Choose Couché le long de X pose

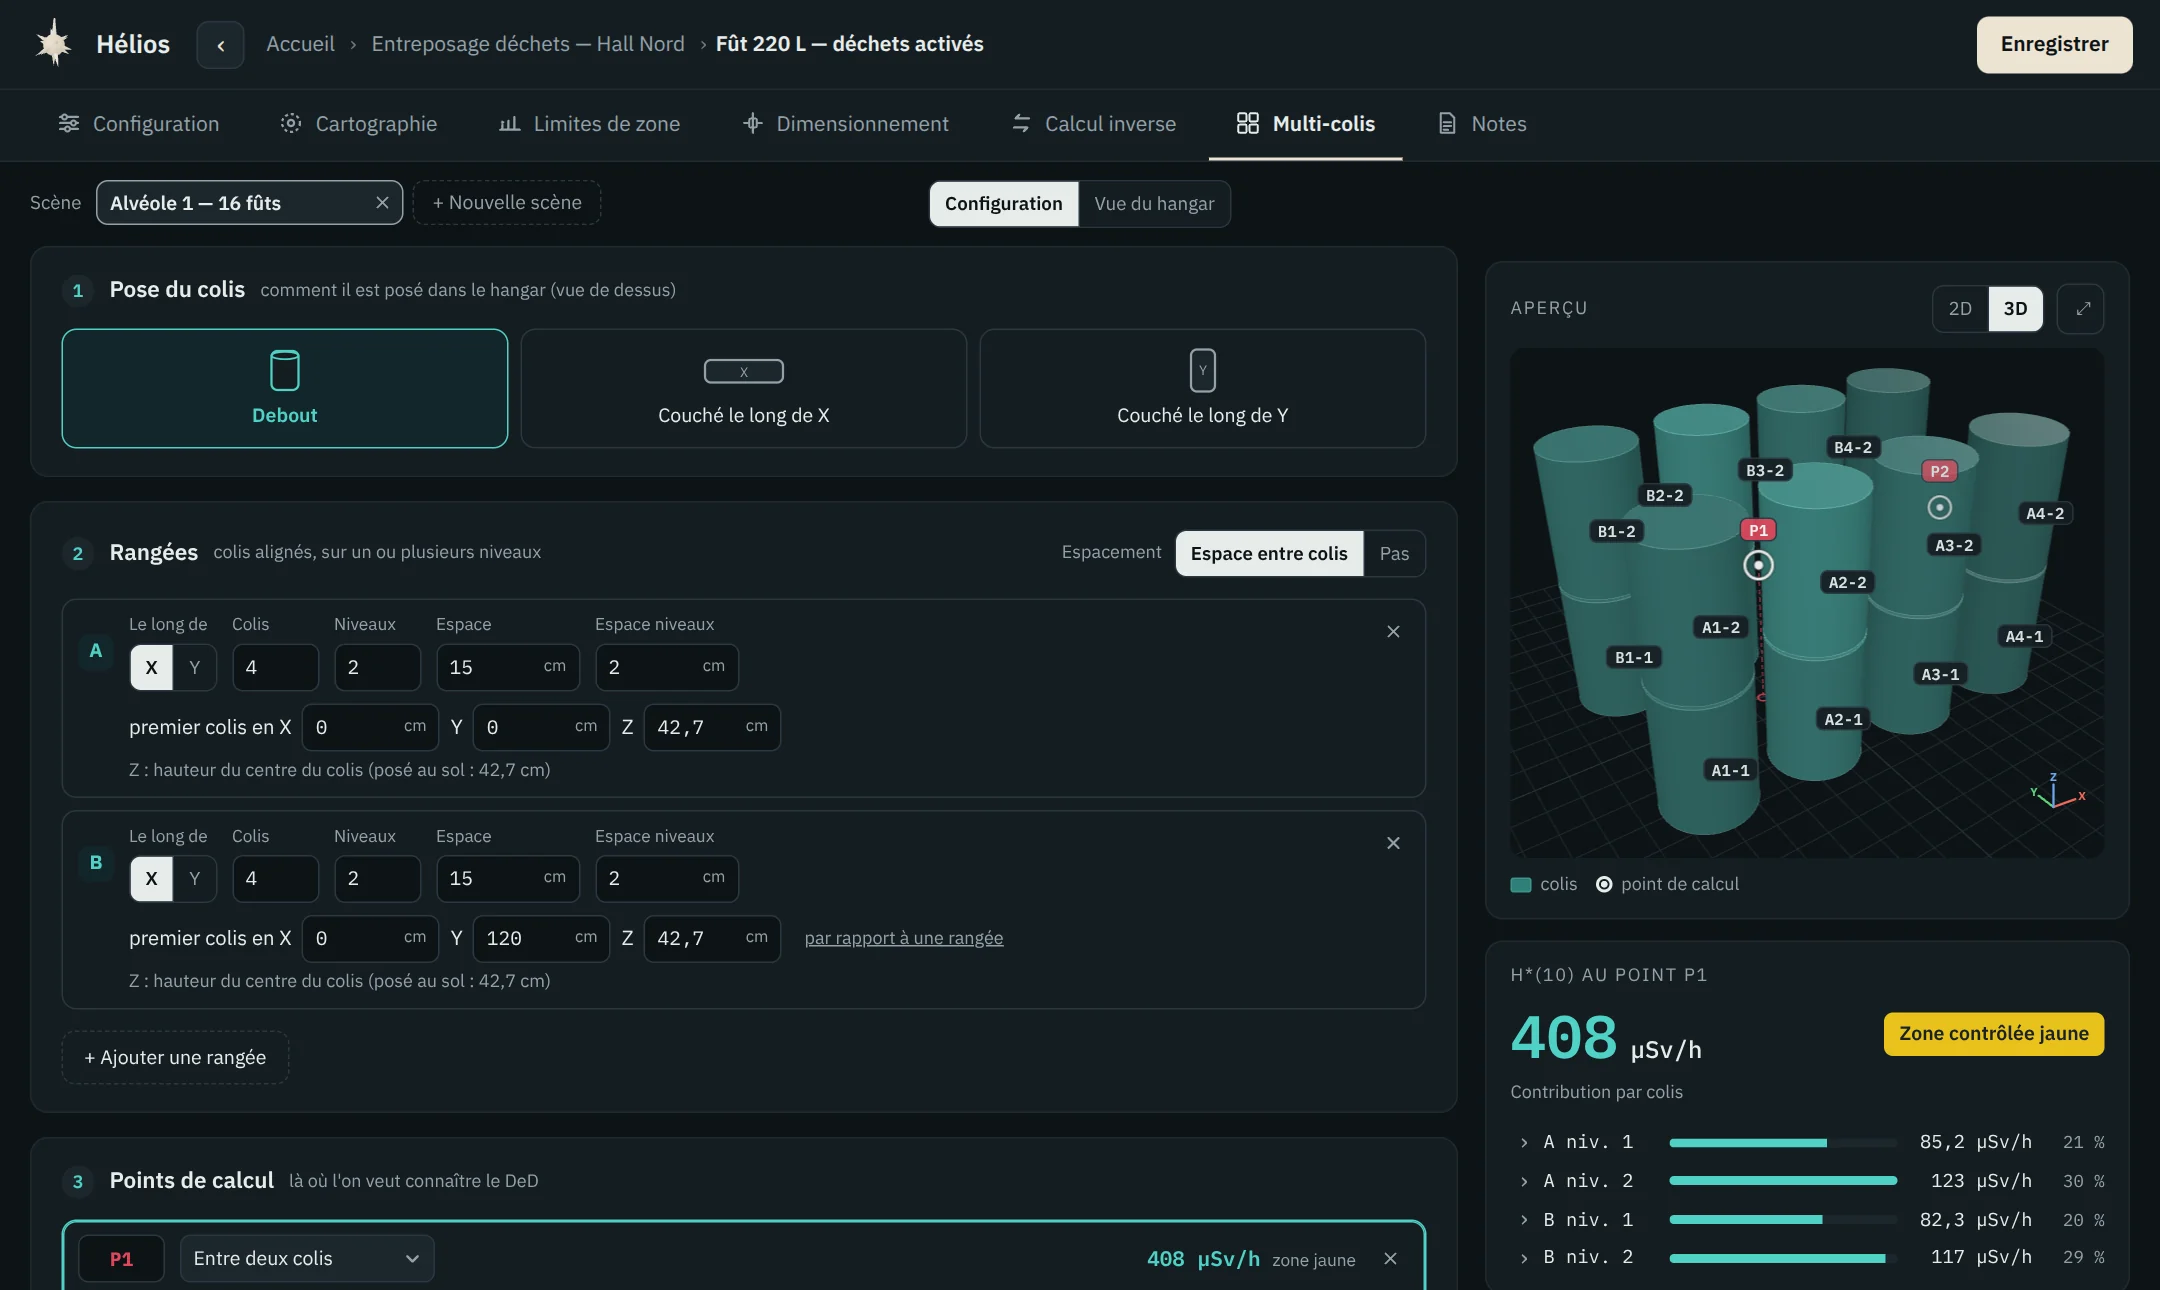744,389
